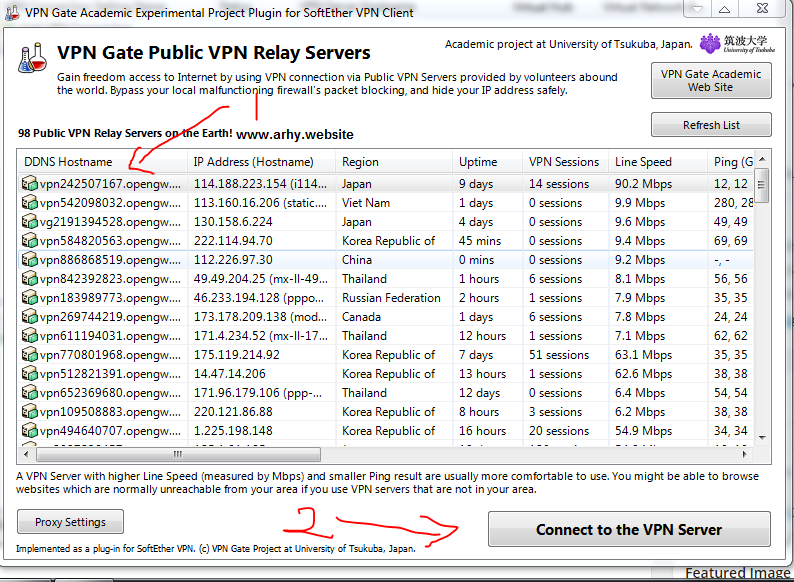Screen dimensions: 794x582
Task: Click the server icon for vpn183989773
Action: point(30,297)
